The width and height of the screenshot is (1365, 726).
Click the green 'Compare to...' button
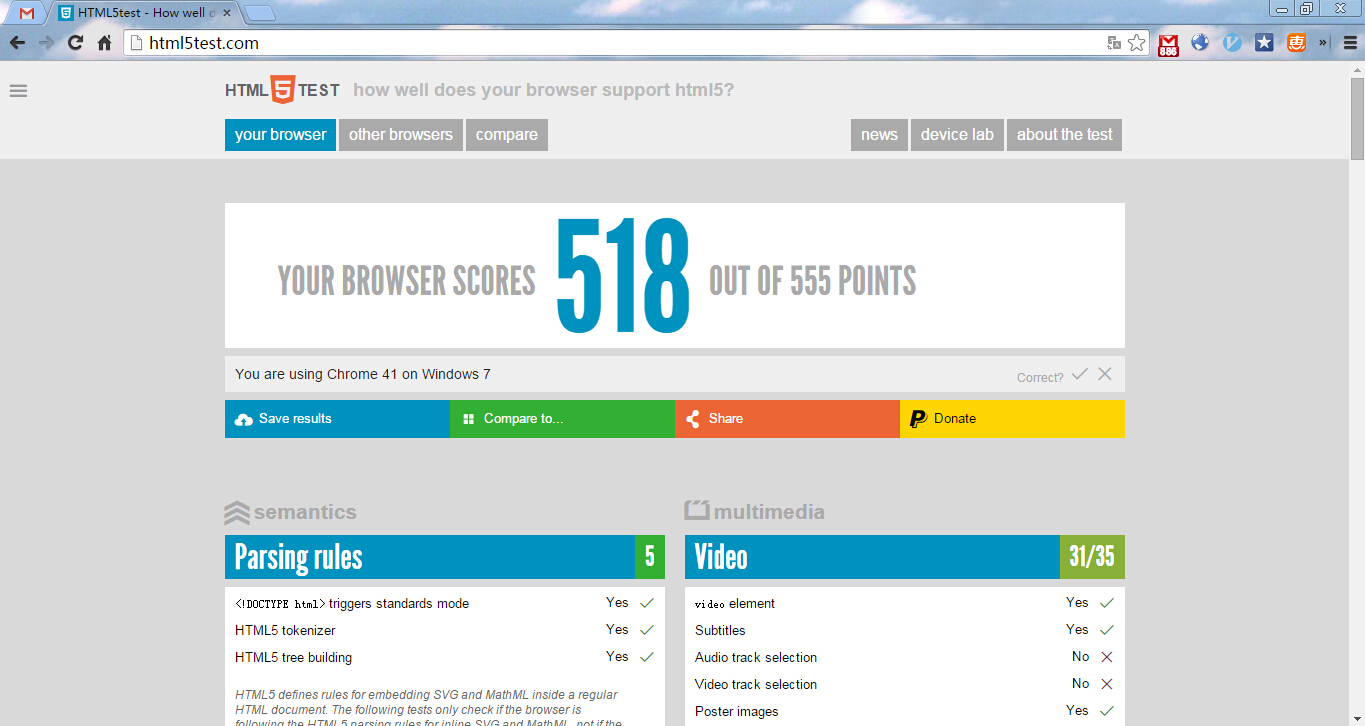[x=562, y=419]
